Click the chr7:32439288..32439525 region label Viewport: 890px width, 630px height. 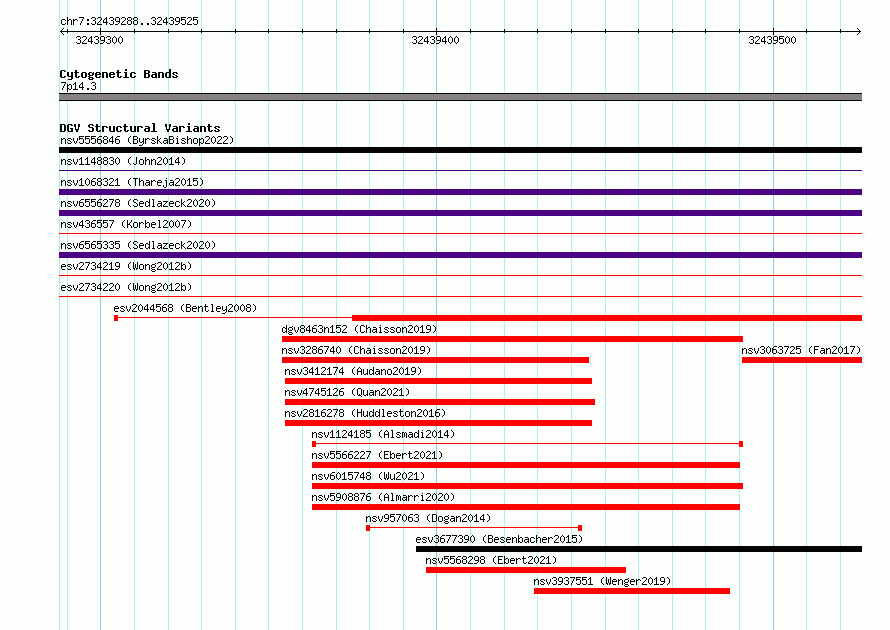click(x=129, y=21)
